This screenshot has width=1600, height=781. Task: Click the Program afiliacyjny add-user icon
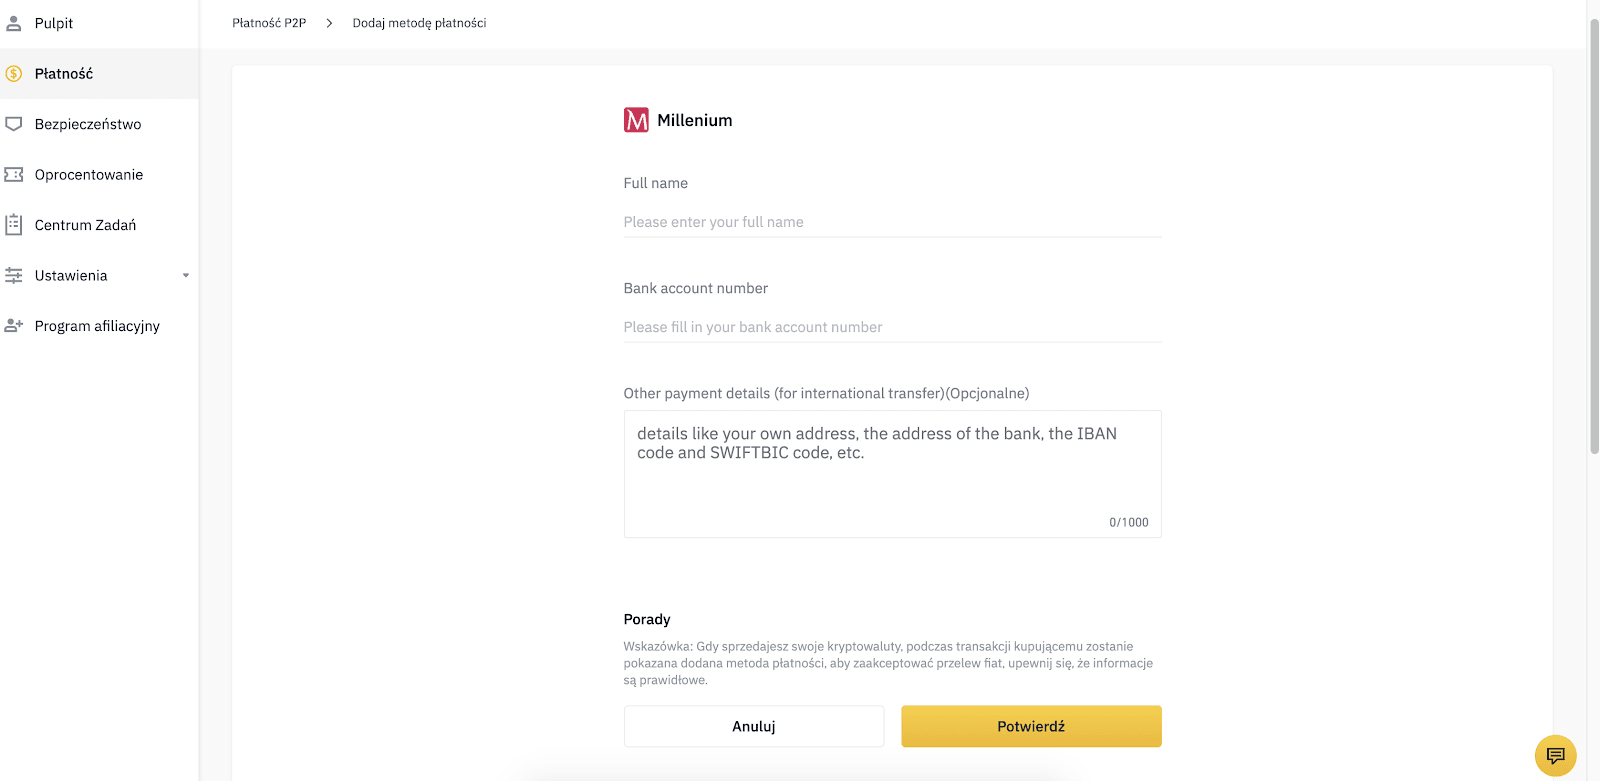point(14,326)
